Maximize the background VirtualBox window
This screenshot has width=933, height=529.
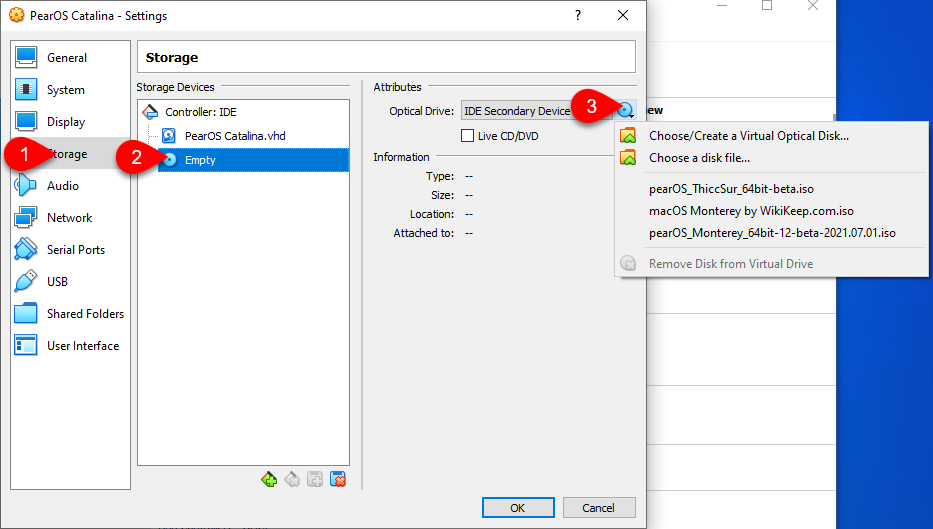767,6
